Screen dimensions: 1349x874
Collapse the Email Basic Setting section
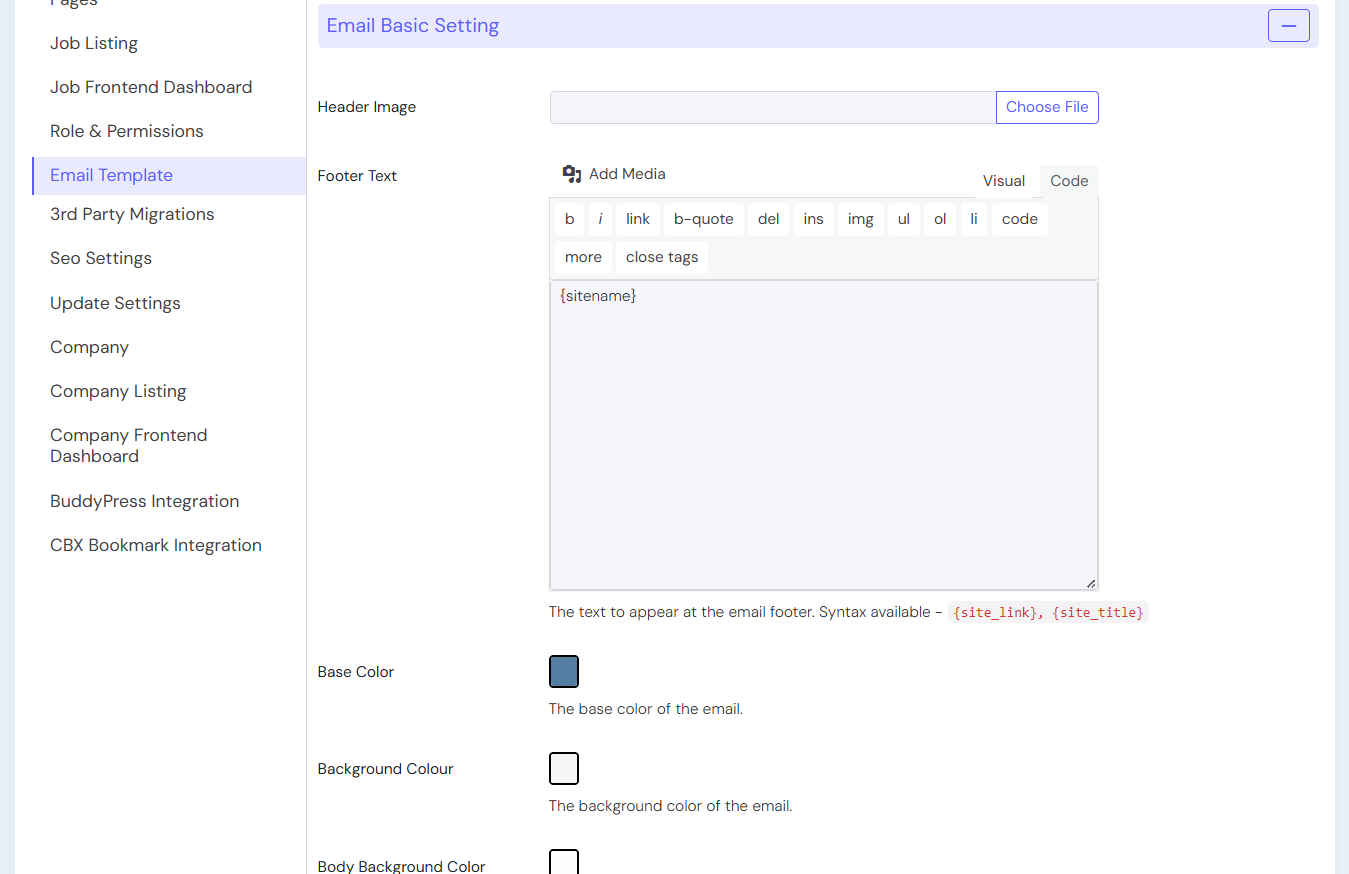[x=1288, y=26]
